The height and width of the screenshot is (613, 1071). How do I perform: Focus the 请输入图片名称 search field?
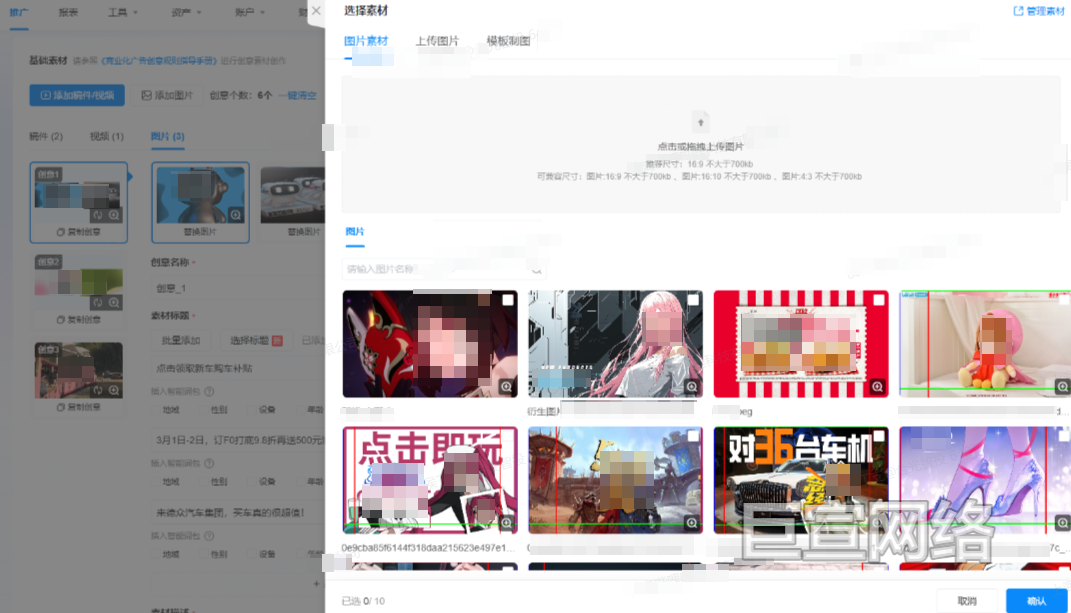click(x=443, y=269)
